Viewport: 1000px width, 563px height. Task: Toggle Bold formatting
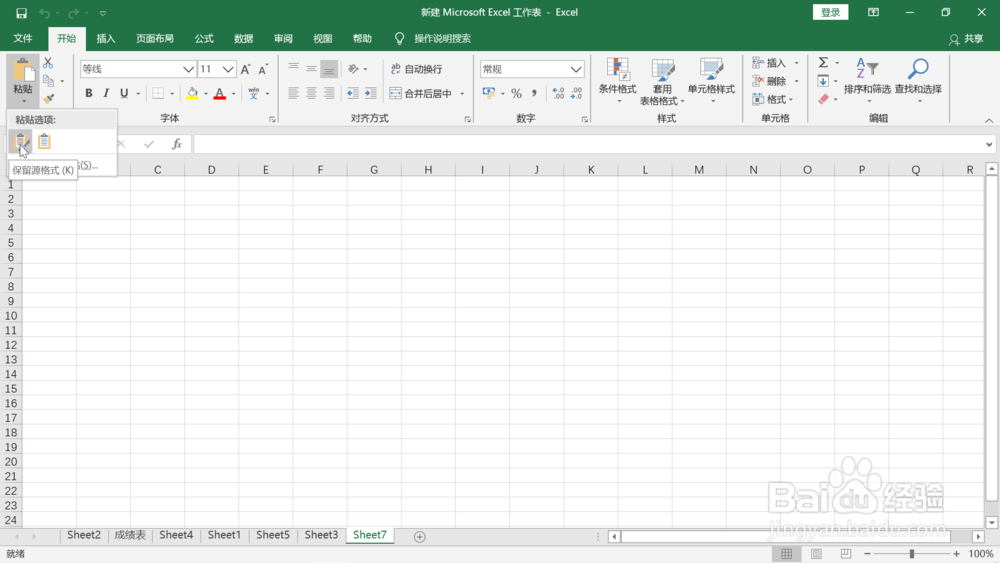[x=89, y=94]
